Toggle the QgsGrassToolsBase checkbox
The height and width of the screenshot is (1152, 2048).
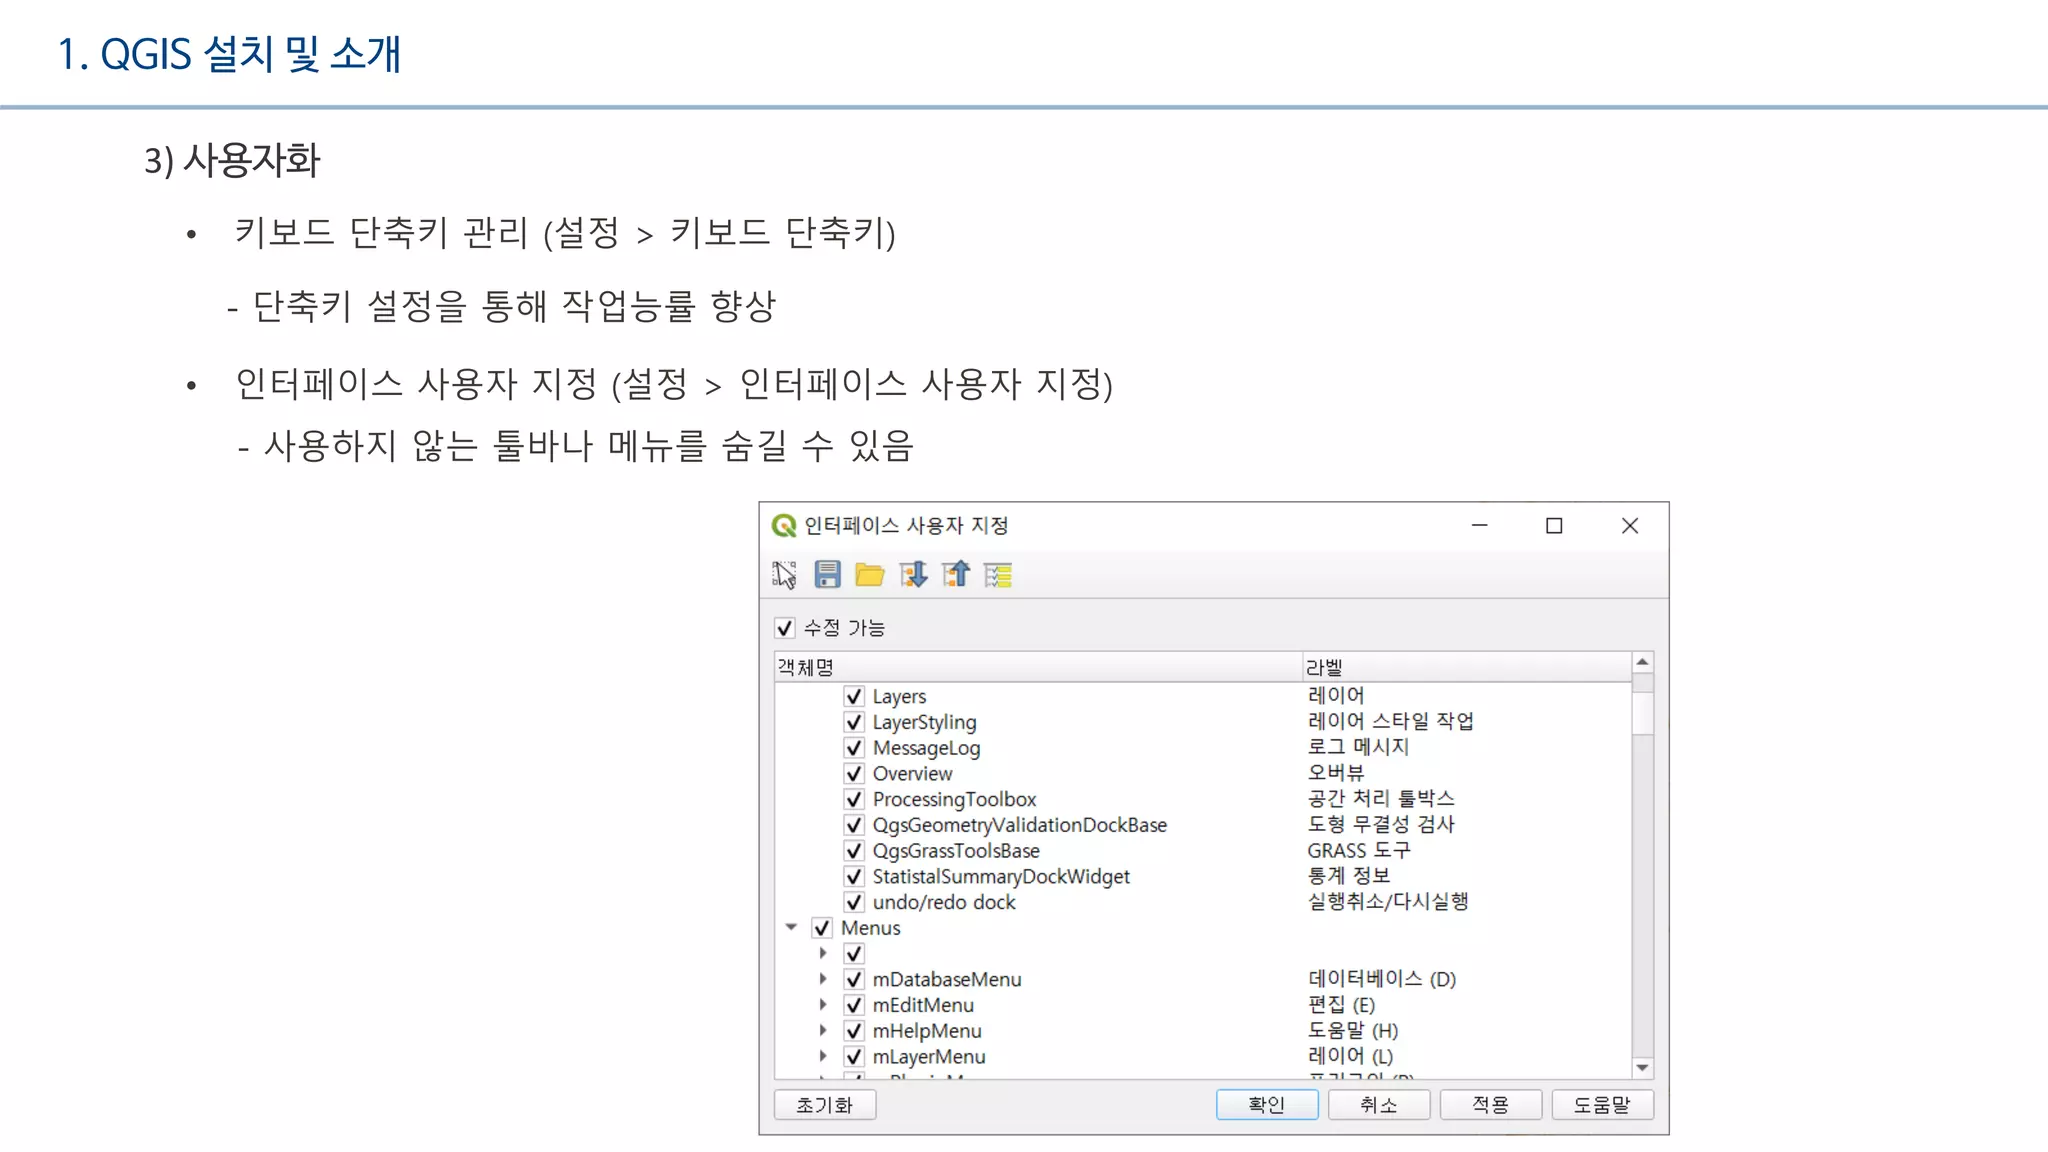(854, 851)
